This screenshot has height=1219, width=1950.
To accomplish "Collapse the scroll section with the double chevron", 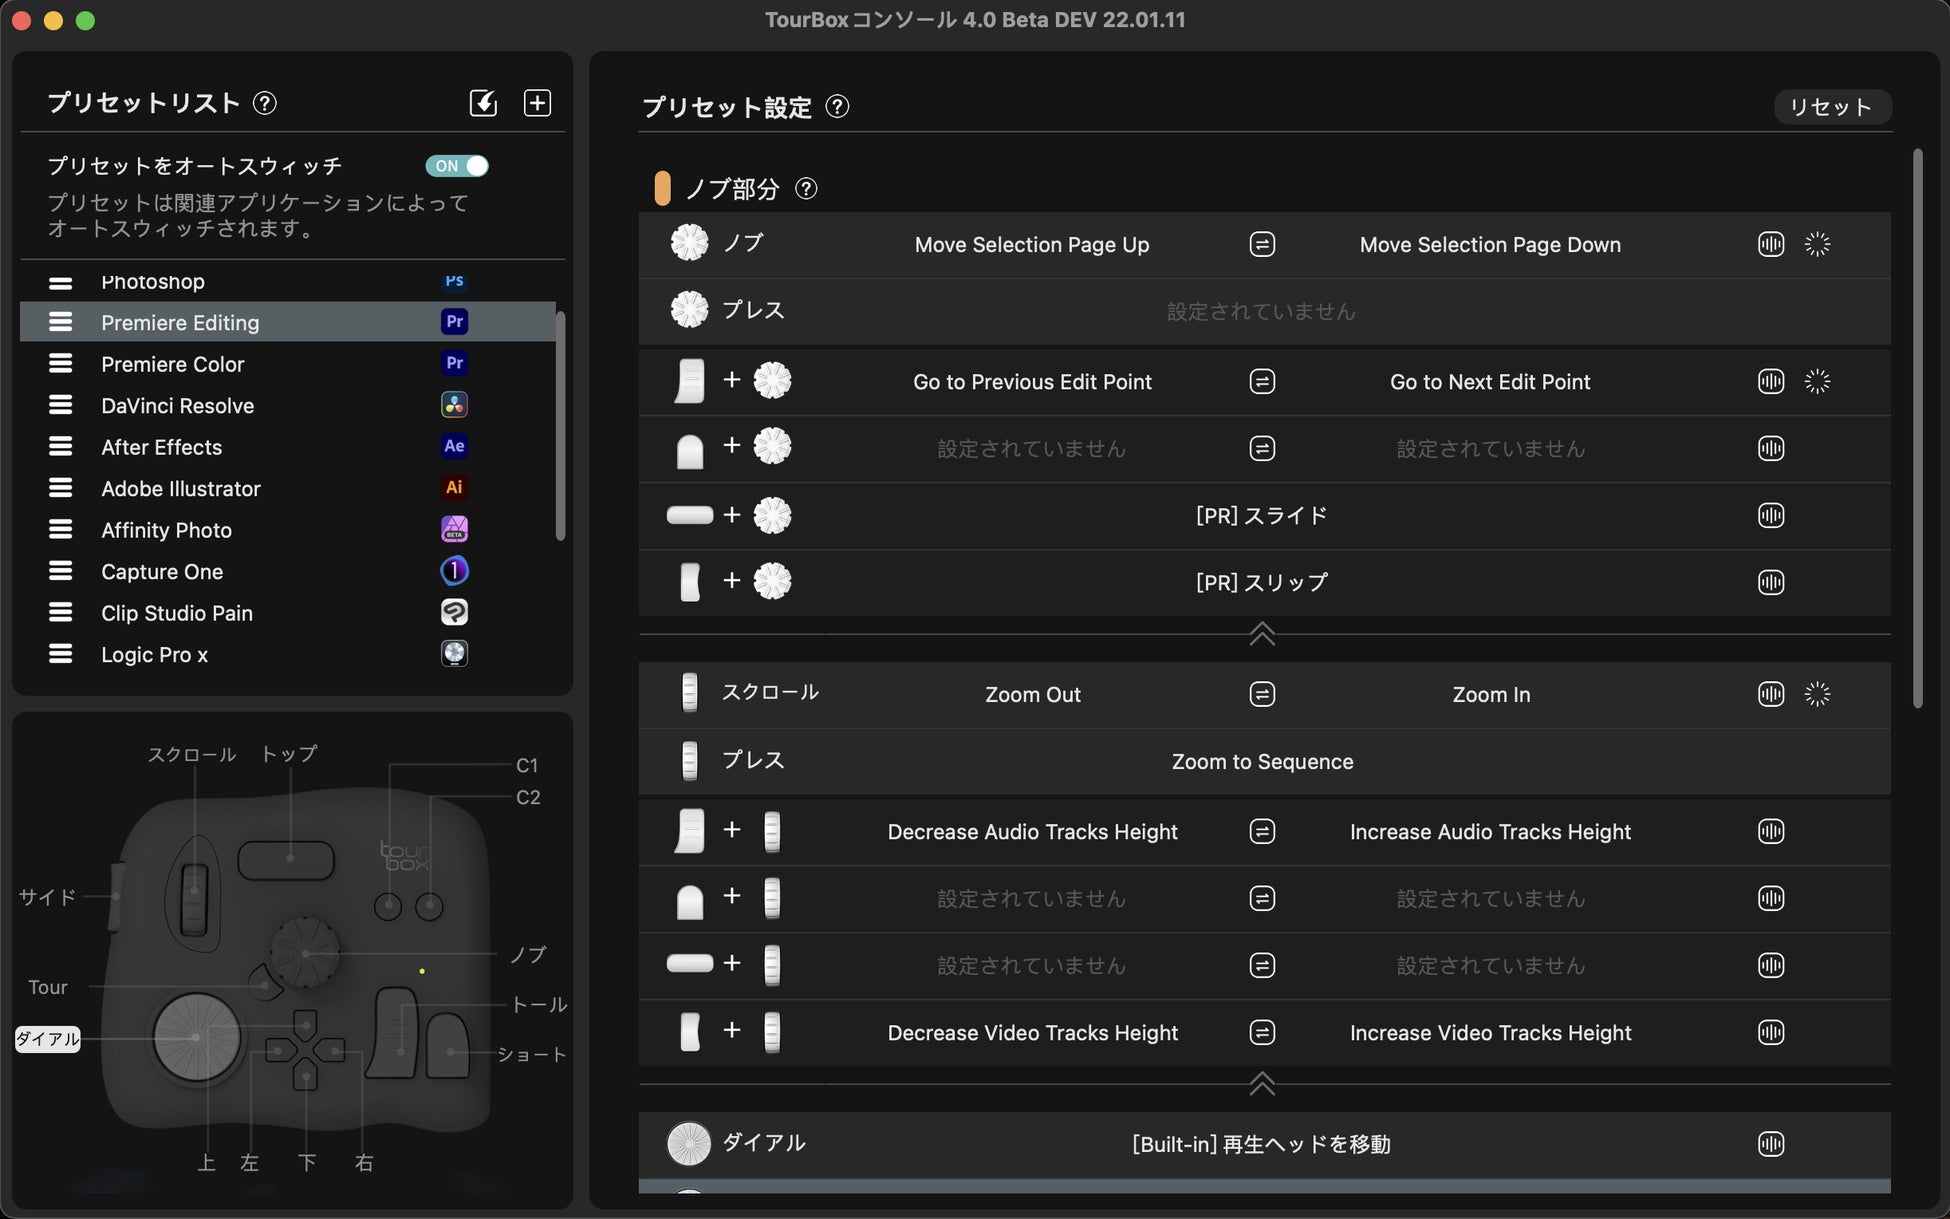I will coord(1262,1084).
